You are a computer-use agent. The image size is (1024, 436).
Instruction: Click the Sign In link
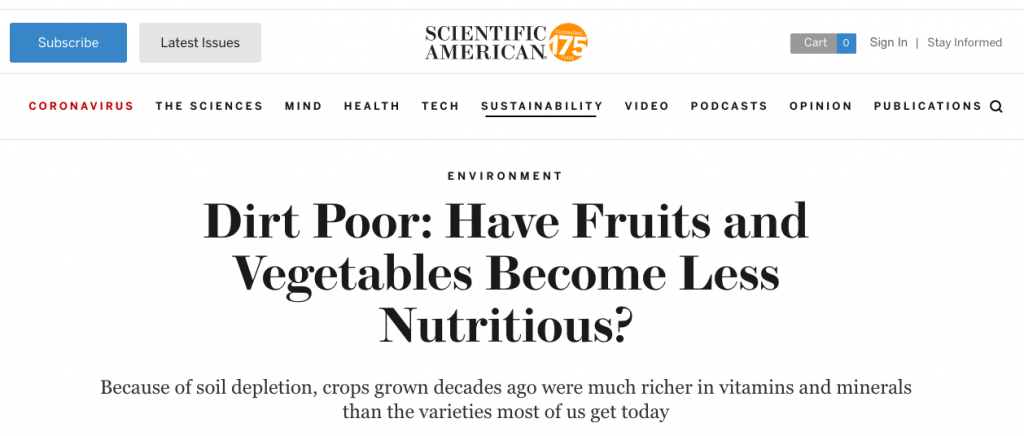pos(888,42)
